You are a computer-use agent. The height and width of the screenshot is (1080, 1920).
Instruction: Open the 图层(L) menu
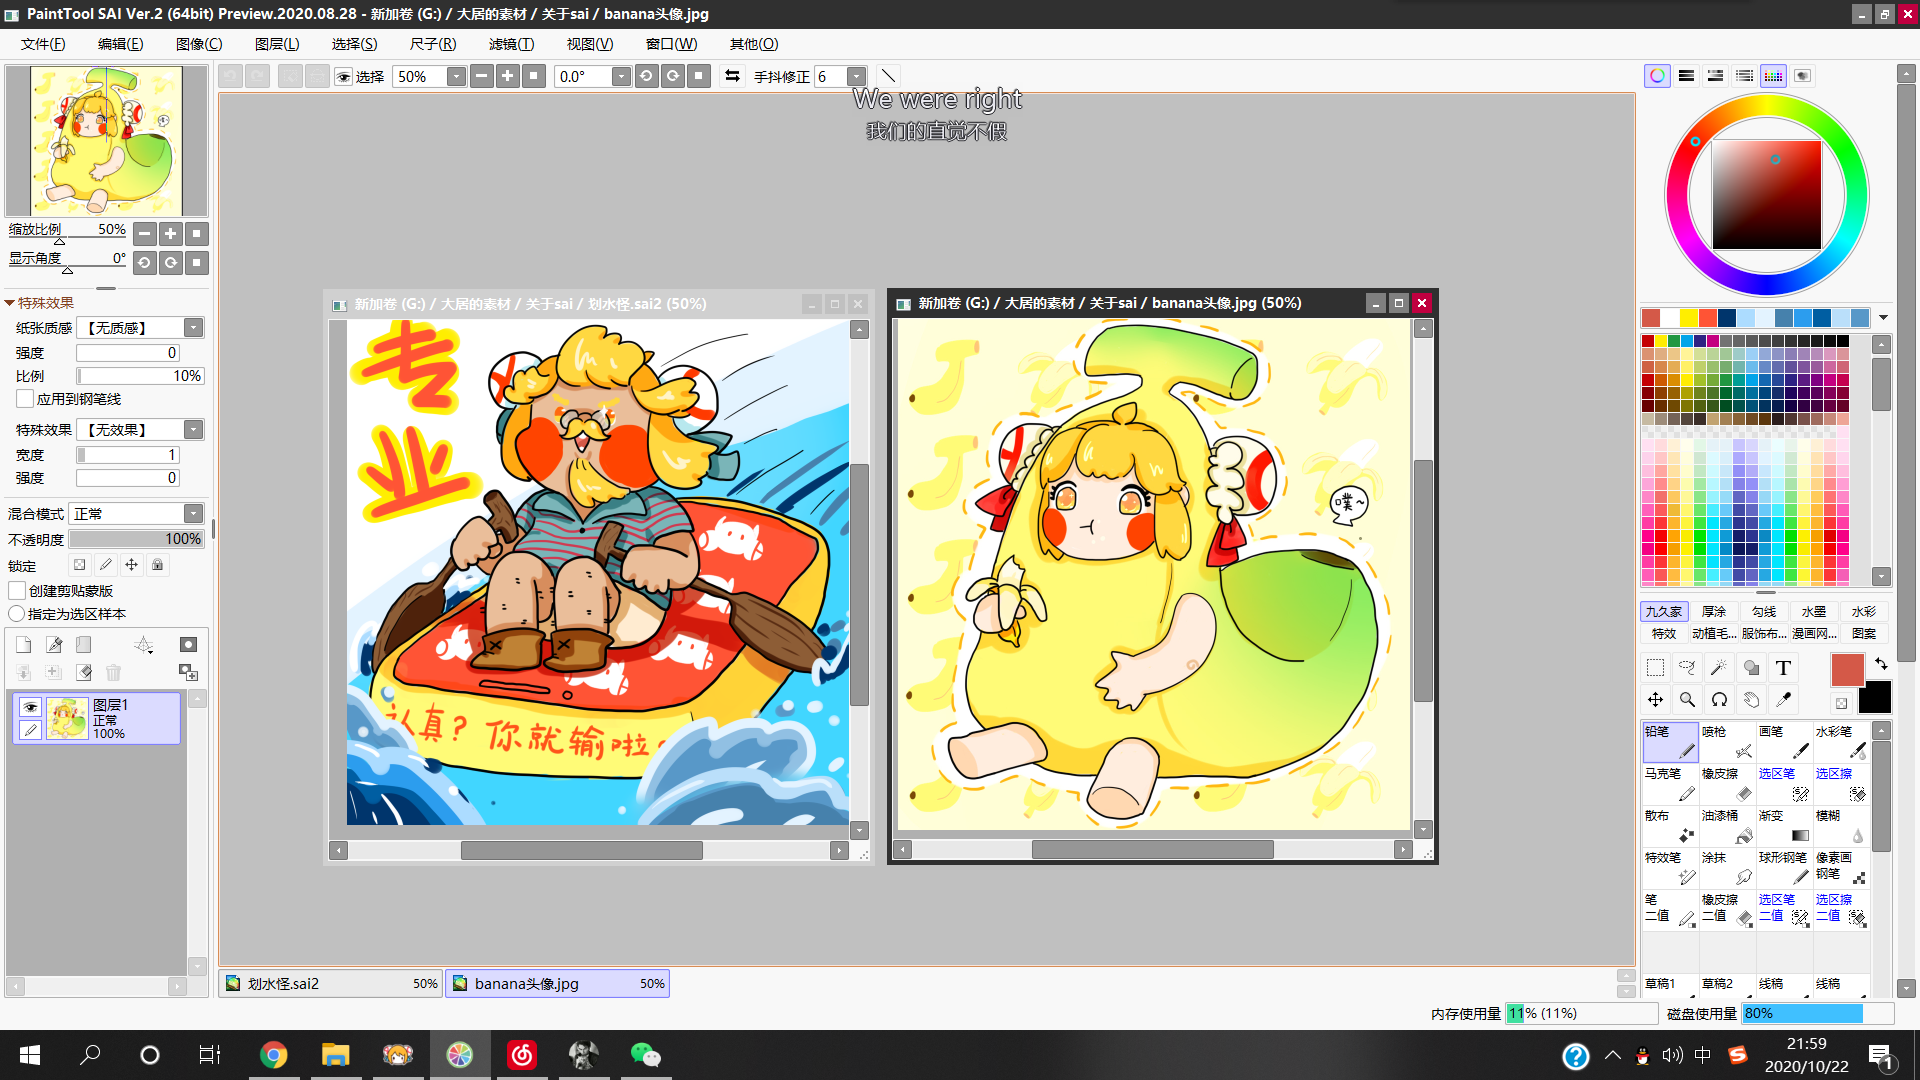[277, 44]
